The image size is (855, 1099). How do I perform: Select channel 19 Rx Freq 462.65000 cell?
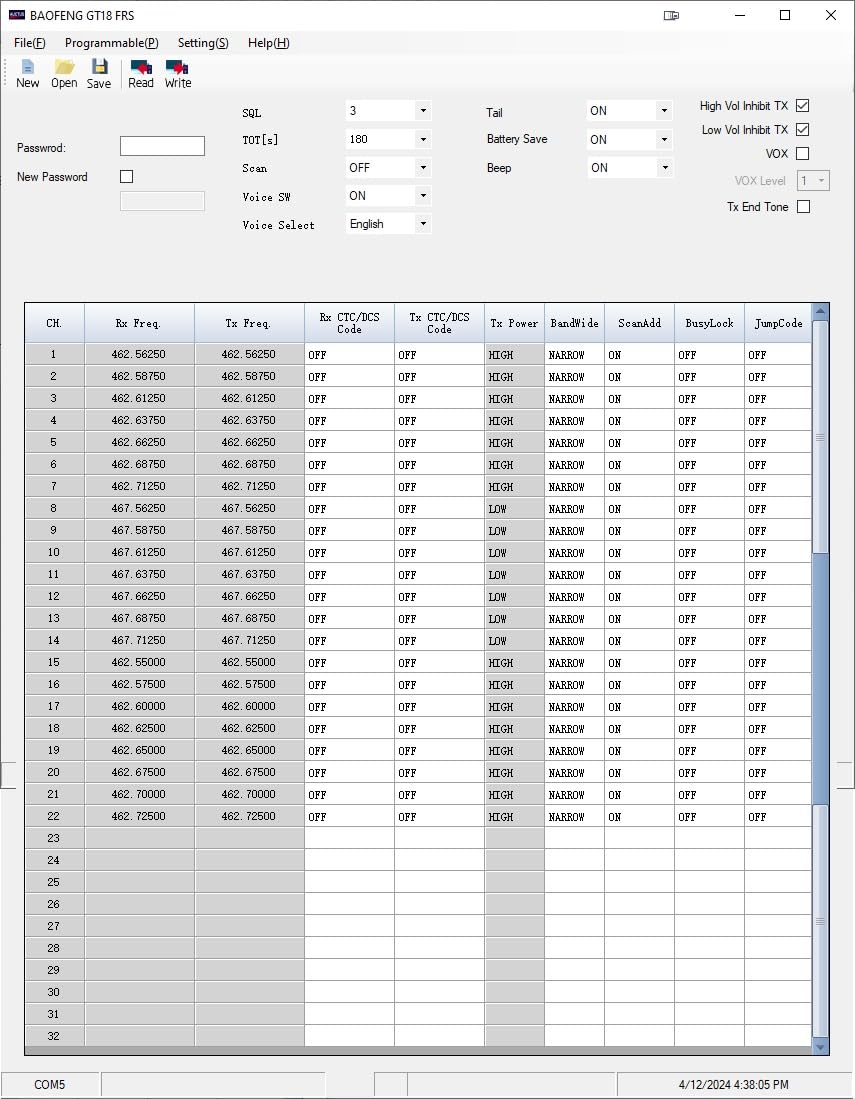(139, 751)
